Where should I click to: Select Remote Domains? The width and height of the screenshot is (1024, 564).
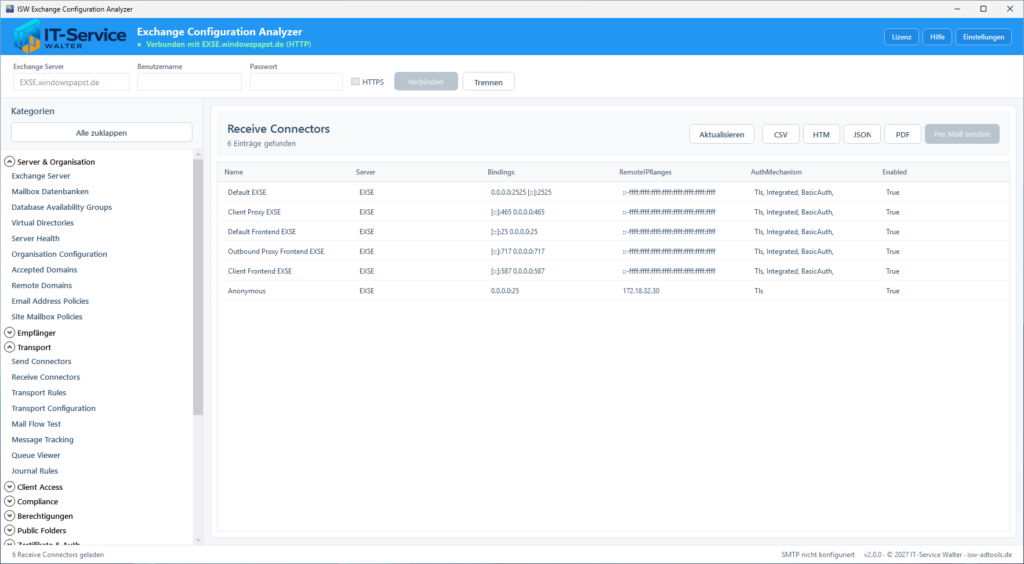click(41, 285)
